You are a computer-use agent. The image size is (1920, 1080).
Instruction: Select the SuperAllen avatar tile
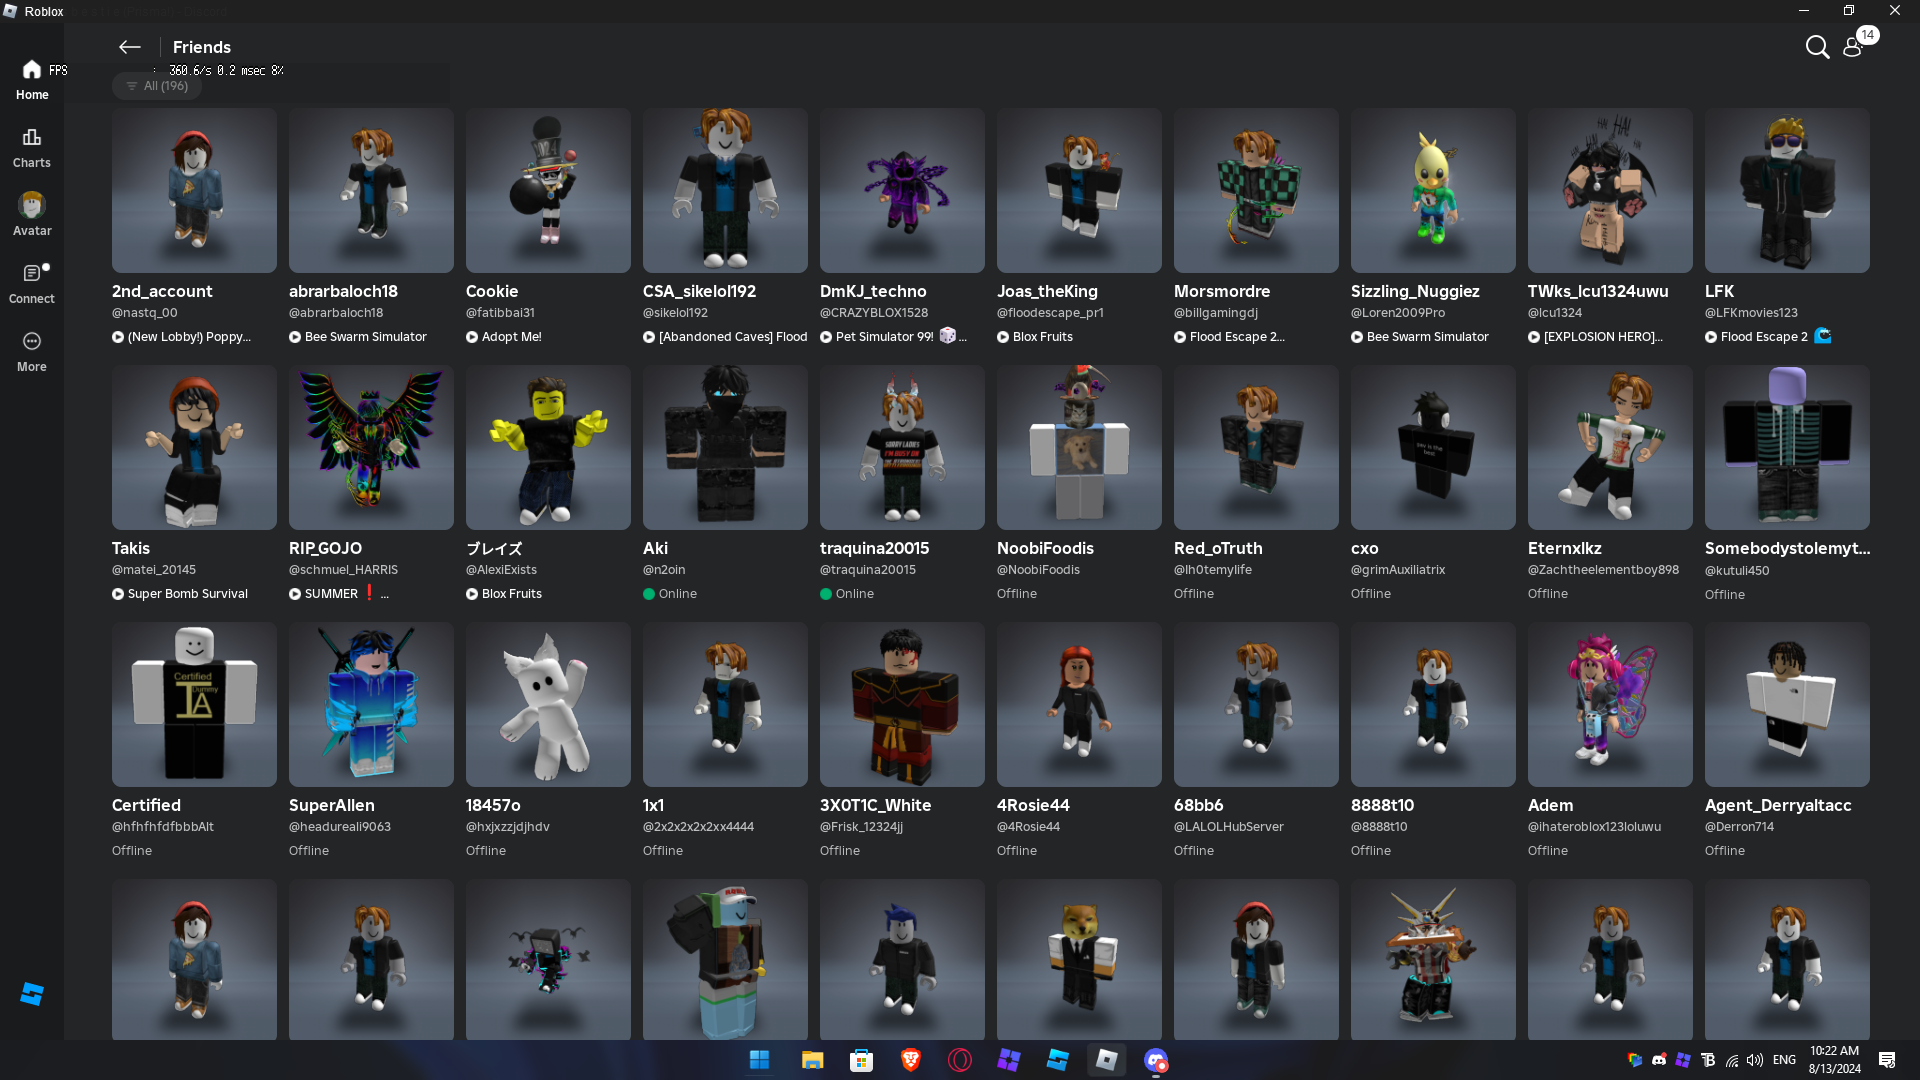[x=371, y=704]
